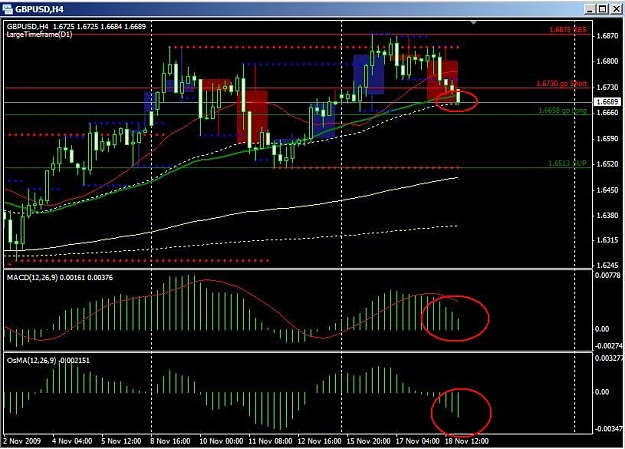Click the 0.00778 MACD scale value

608,275
